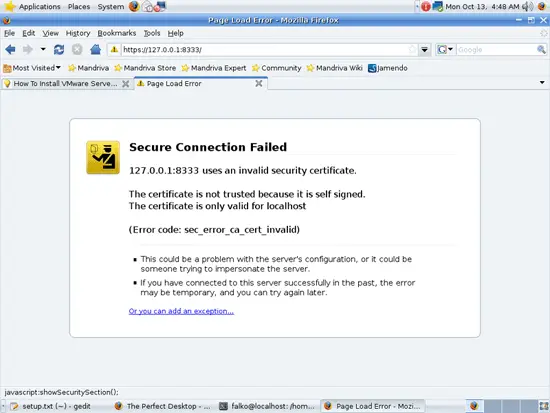Screen dimensions: 550x413
Task: Click the Secure Connection Failed heading
Action: [x=208, y=147]
